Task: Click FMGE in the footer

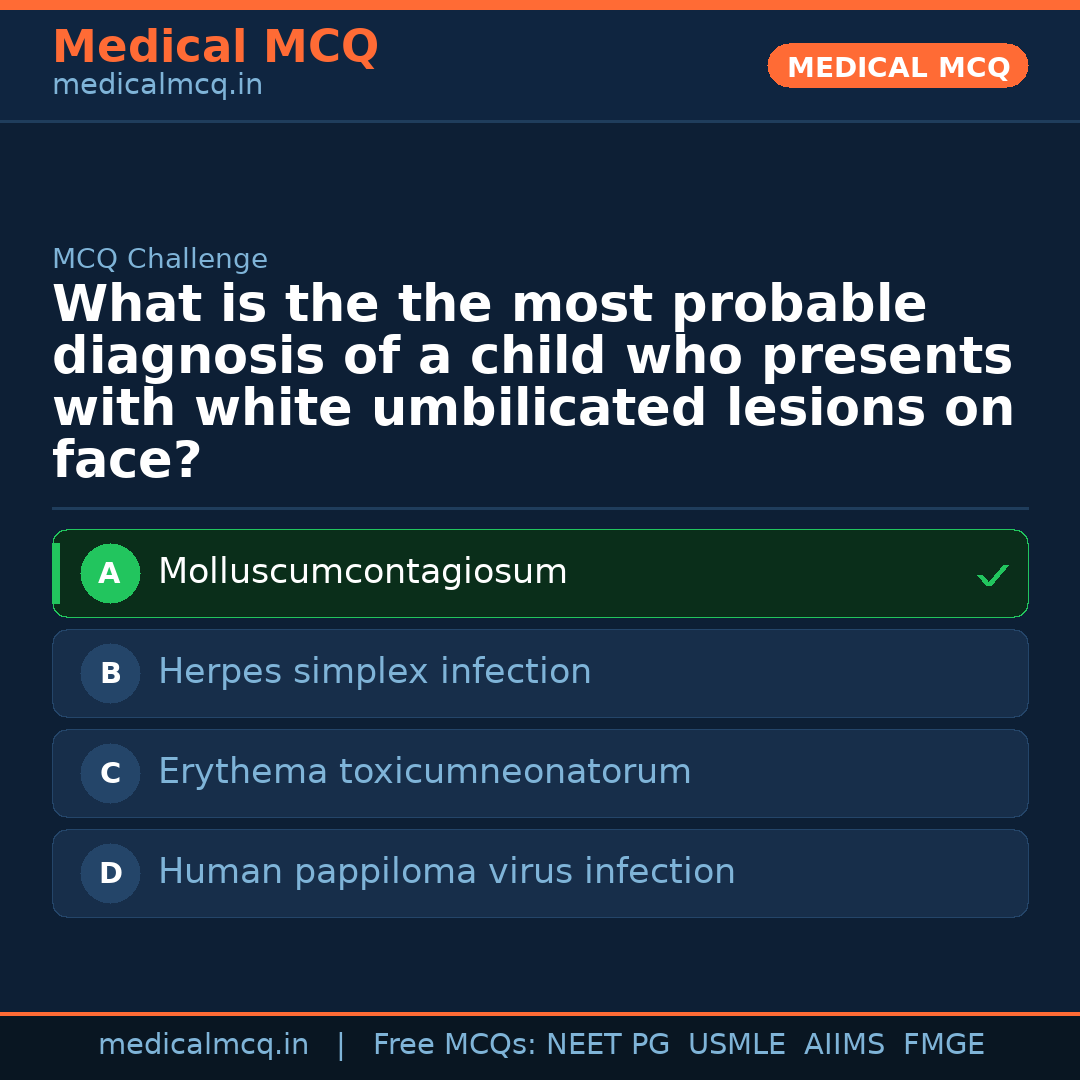Action: coord(943,1045)
